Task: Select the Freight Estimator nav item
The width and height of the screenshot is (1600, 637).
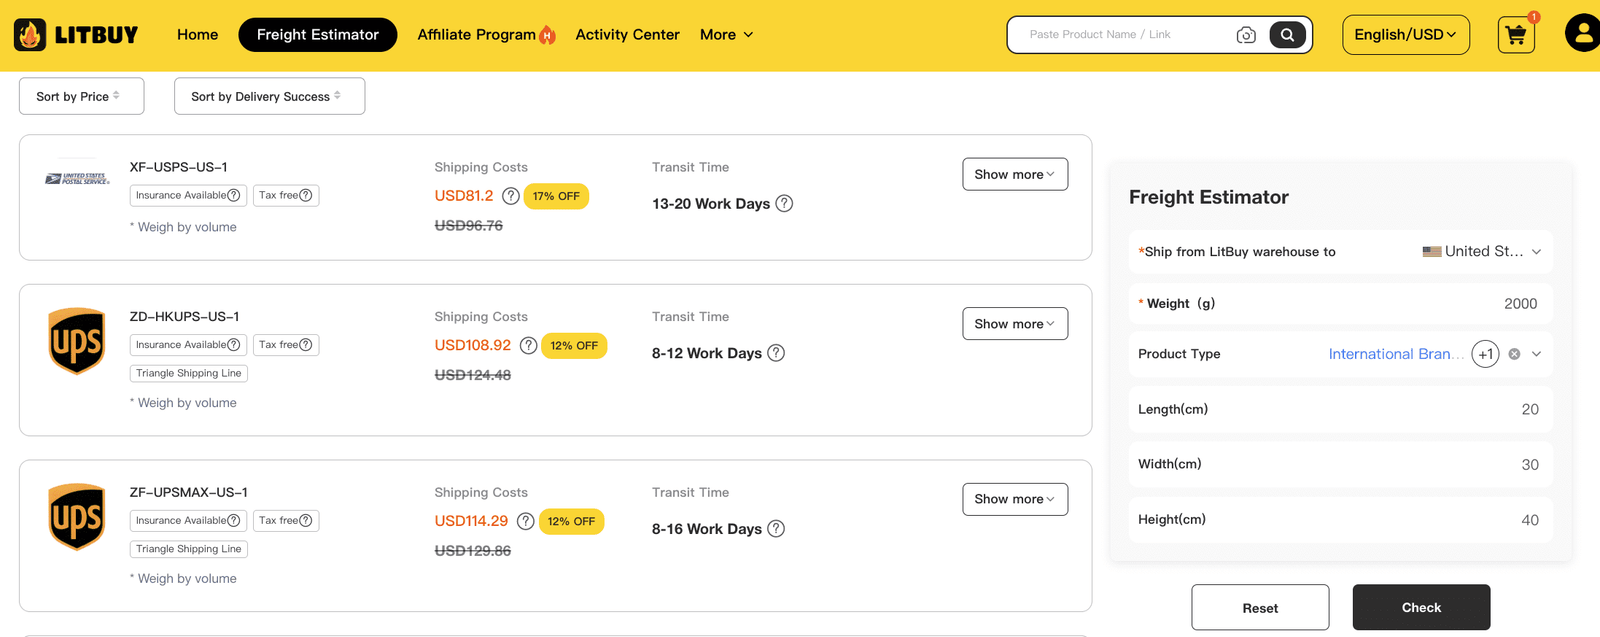Action: click(x=318, y=35)
